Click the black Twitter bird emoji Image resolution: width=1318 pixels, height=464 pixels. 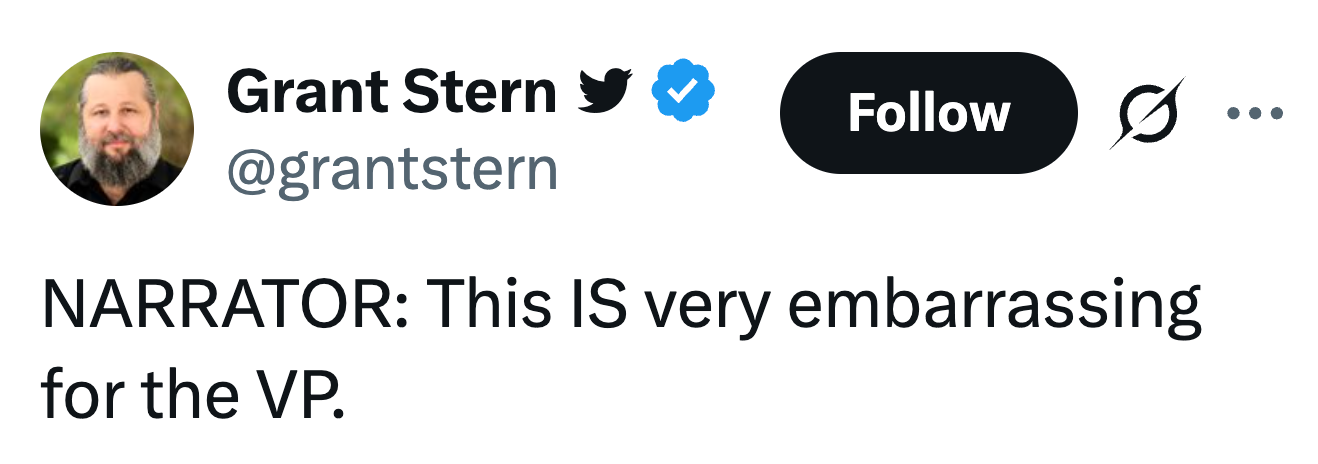[606, 94]
